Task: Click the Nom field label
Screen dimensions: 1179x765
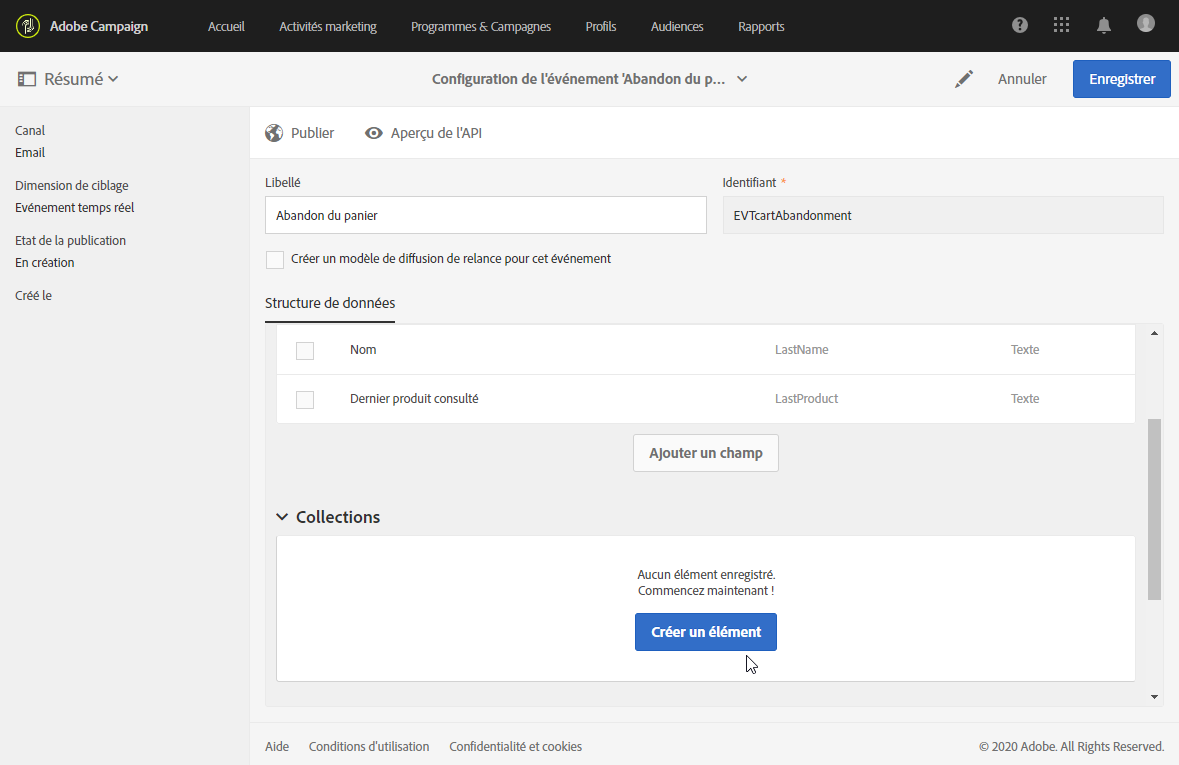Action: [x=363, y=350]
